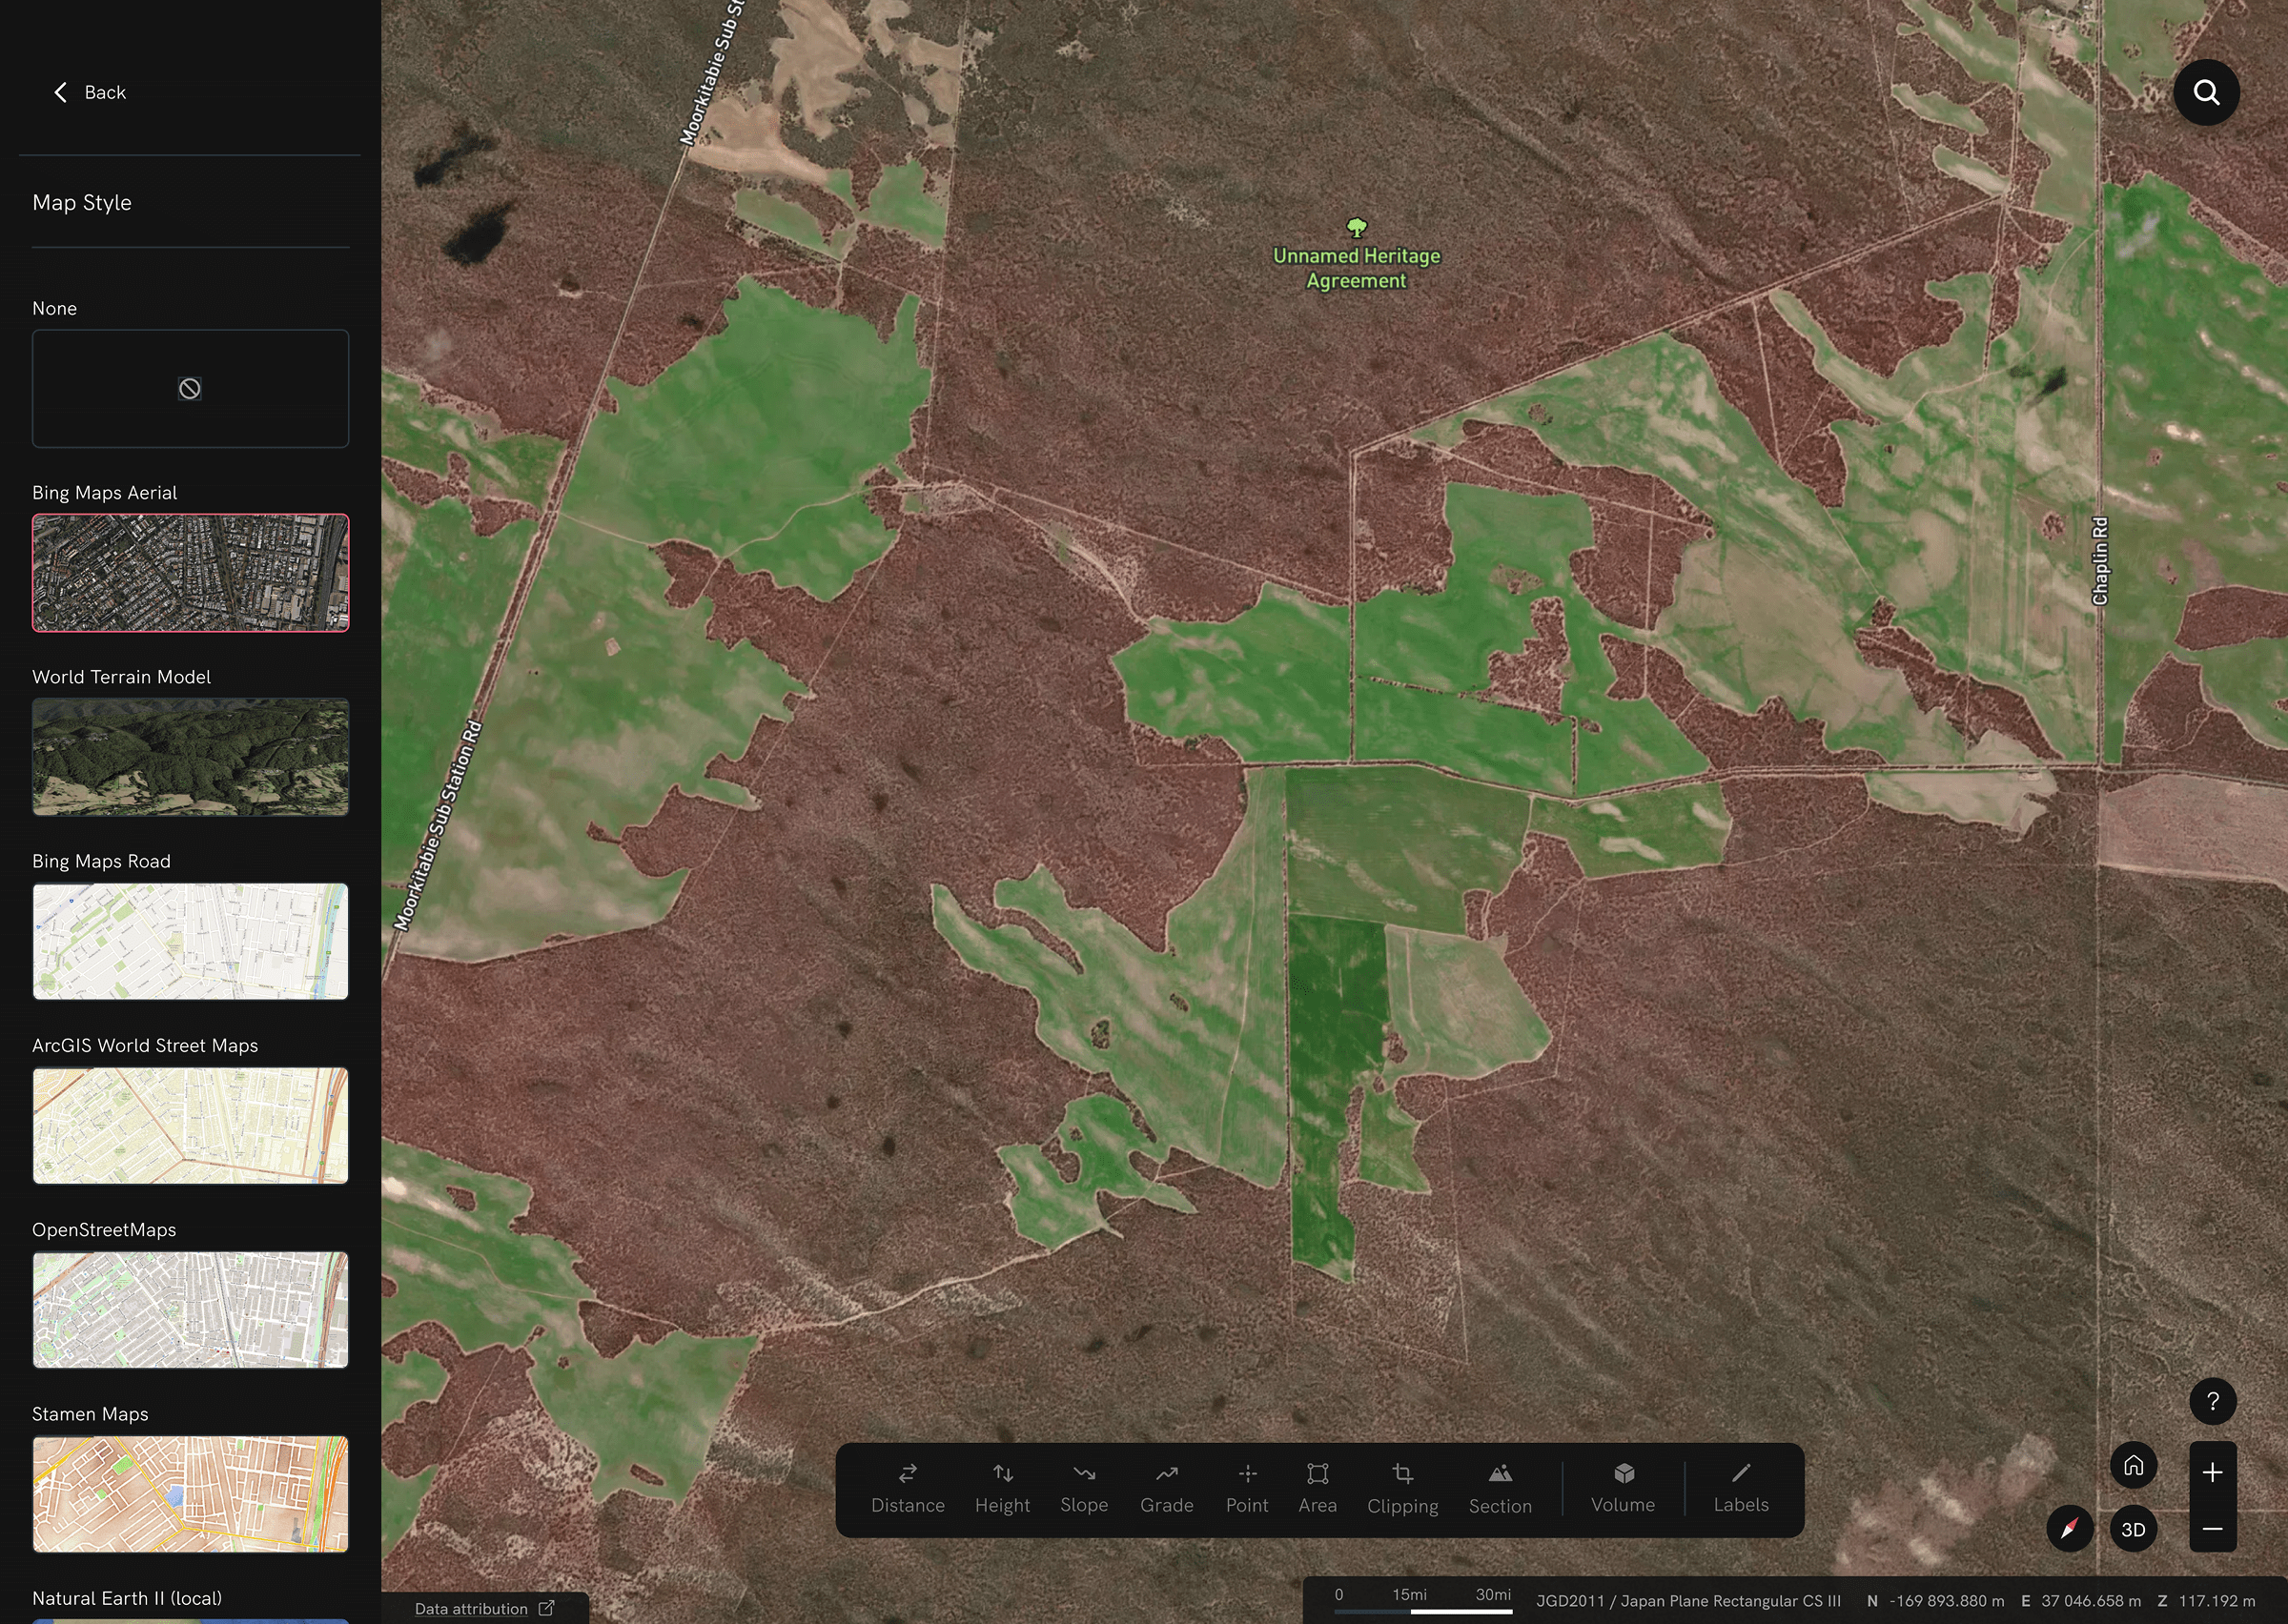Zoom out with minus button

click(x=2212, y=1529)
